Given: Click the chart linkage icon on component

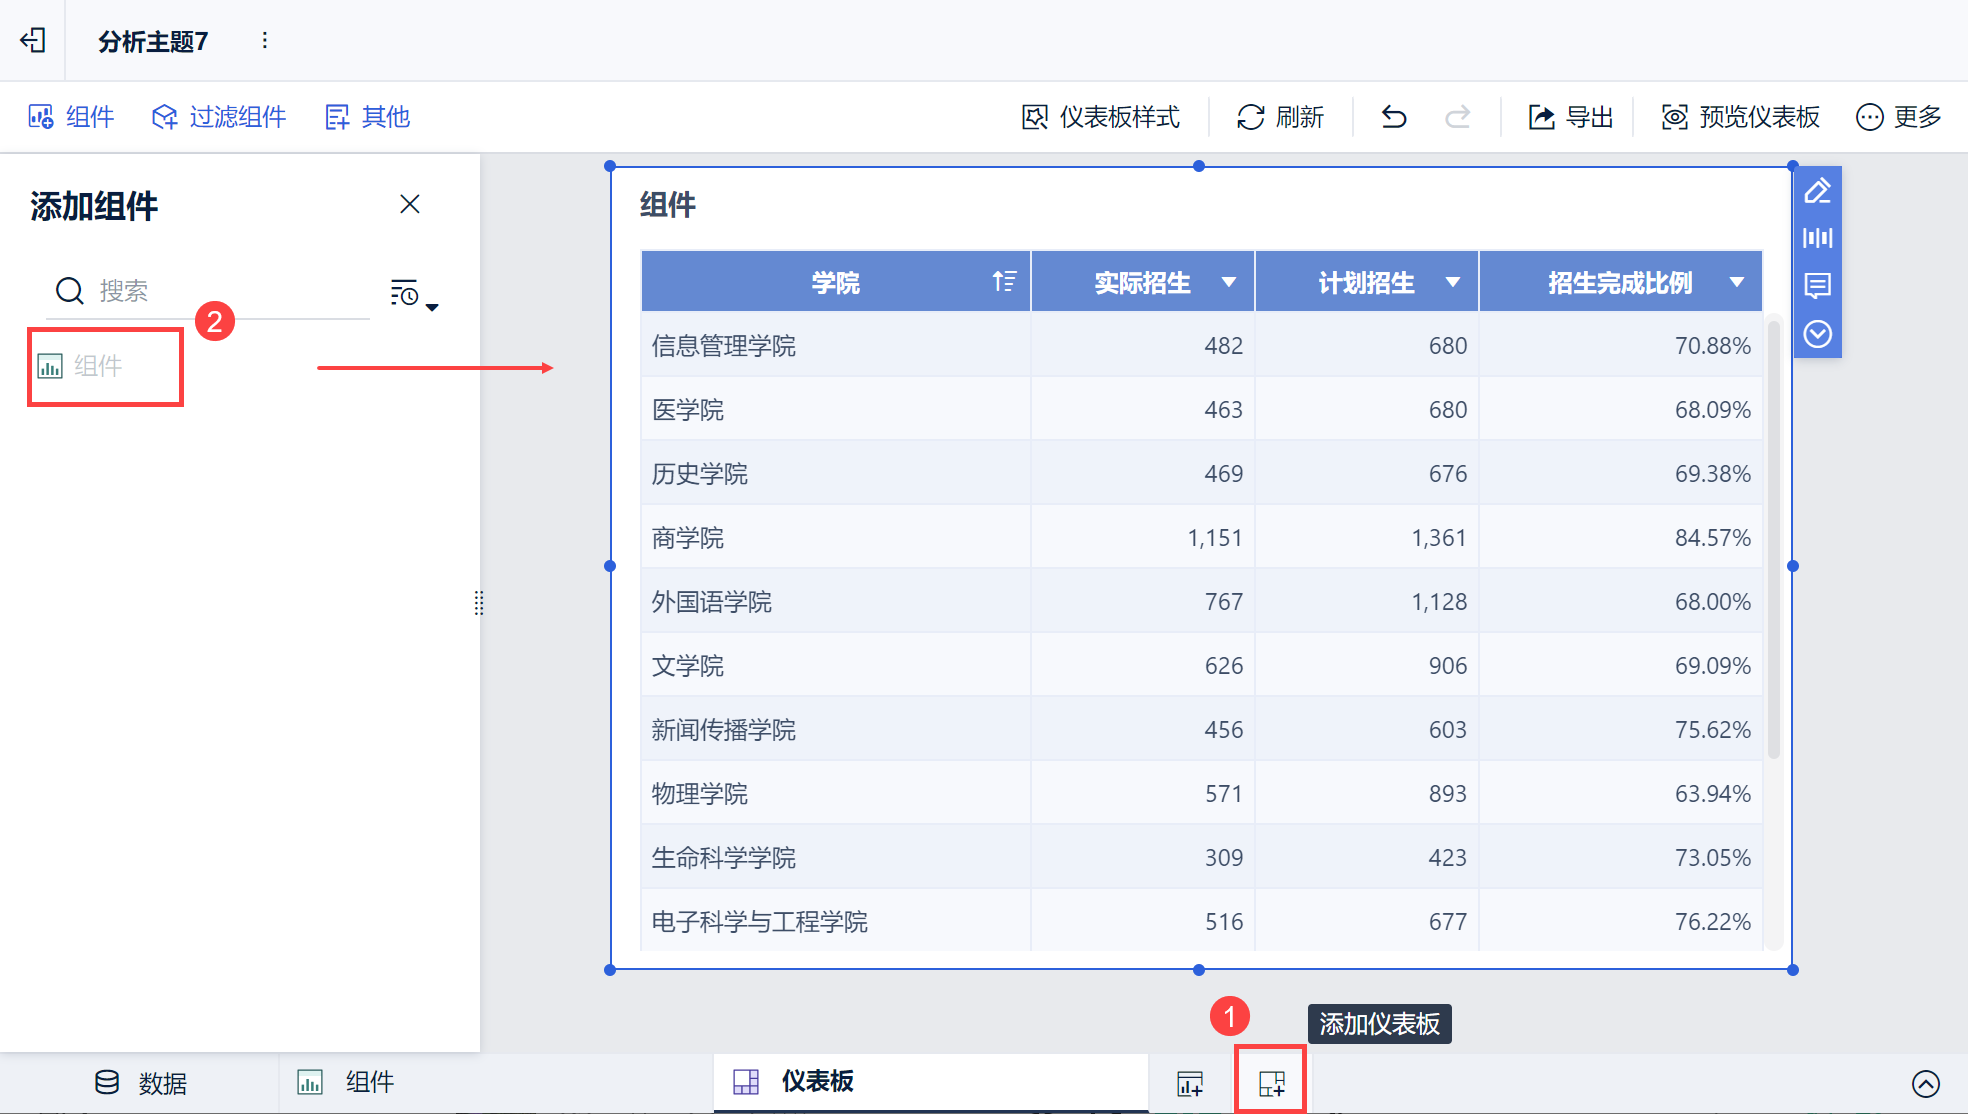Looking at the screenshot, I should [1817, 238].
